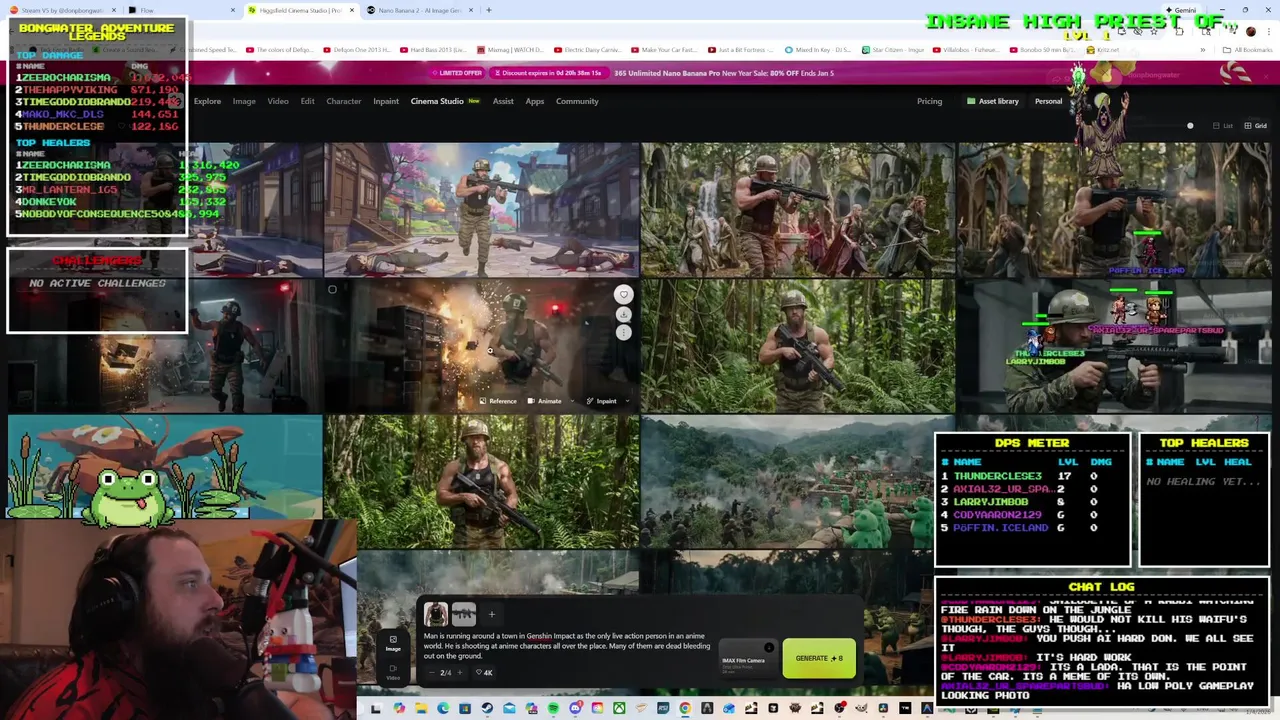Switch to Image generation mode
Viewport: 1280px width, 720px height.
coord(393,643)
